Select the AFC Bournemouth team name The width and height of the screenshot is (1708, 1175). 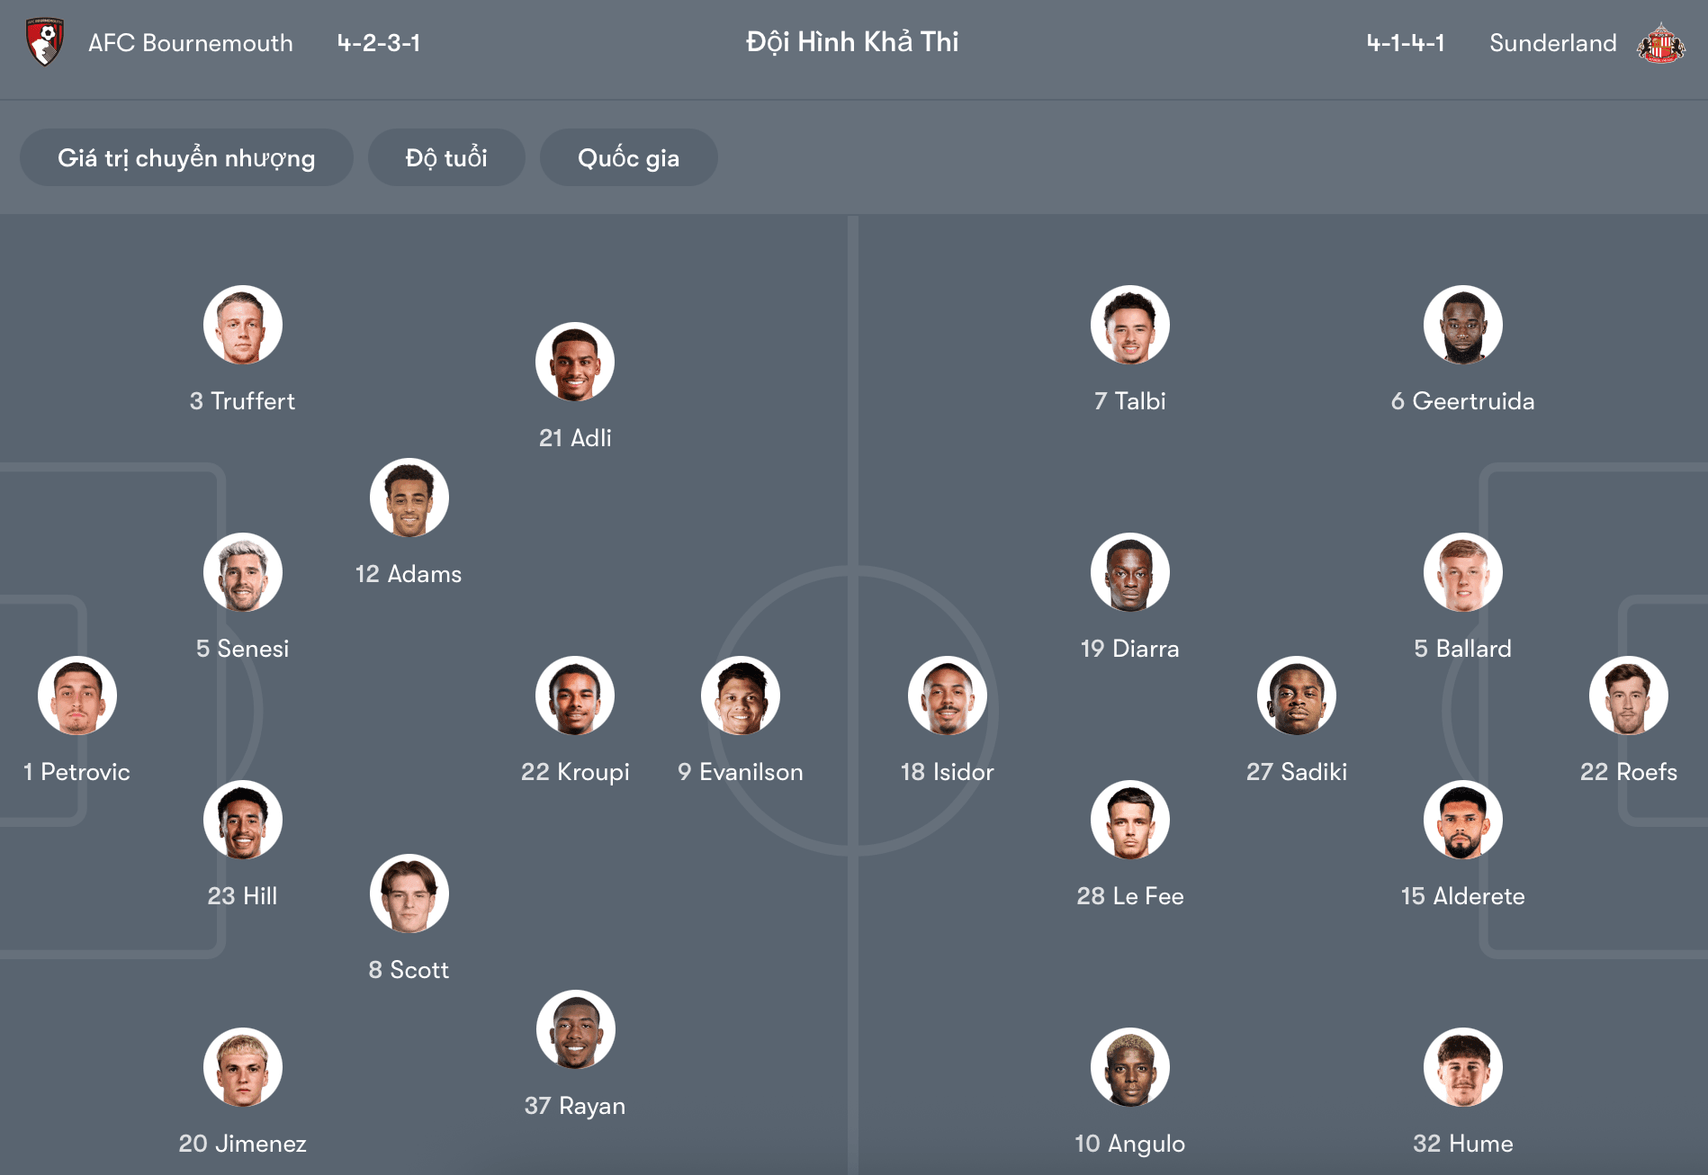(191, 42)
